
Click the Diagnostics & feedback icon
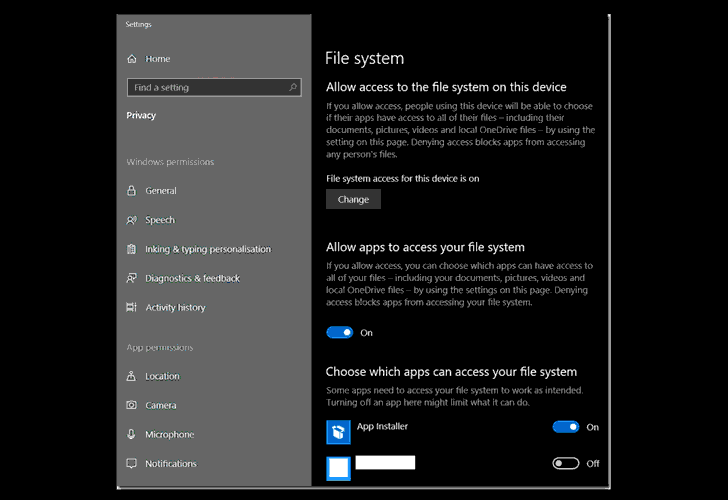132,278
